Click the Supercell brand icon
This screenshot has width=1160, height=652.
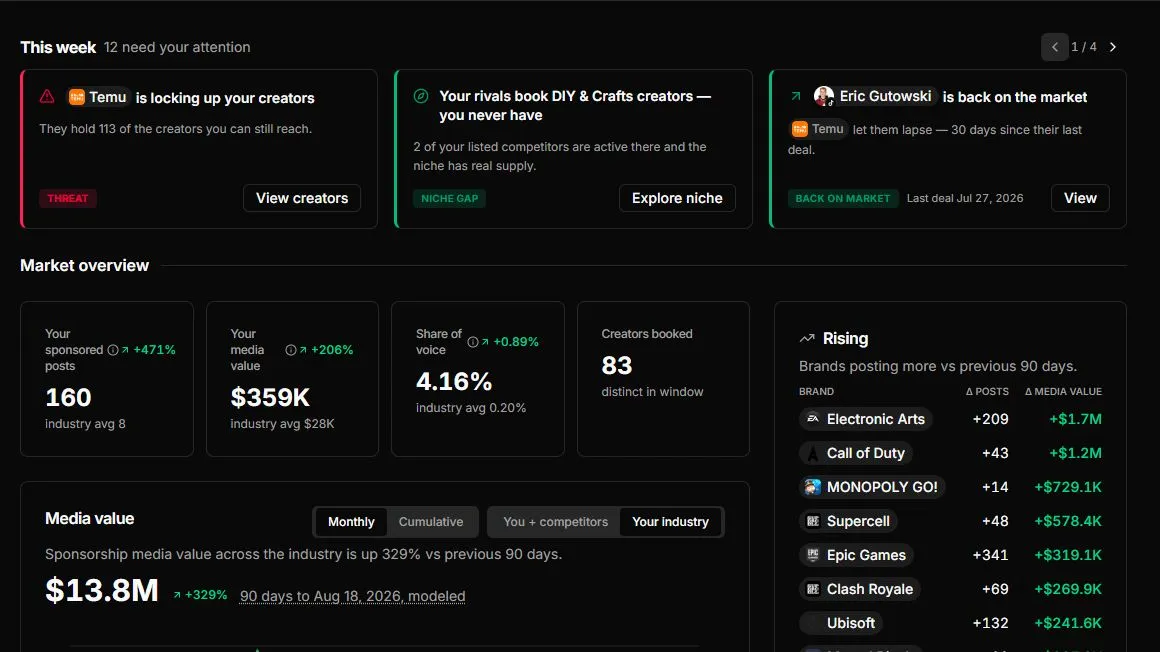coord(813,521)
